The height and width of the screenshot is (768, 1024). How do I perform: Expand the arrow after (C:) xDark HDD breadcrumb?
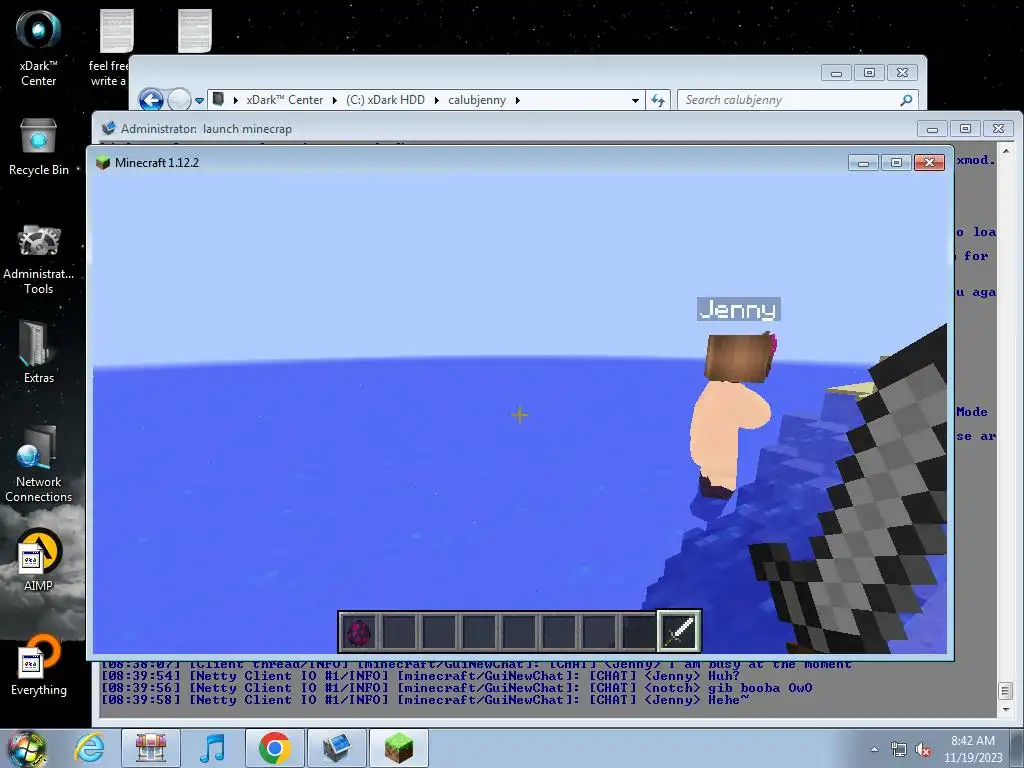point(436,100)
